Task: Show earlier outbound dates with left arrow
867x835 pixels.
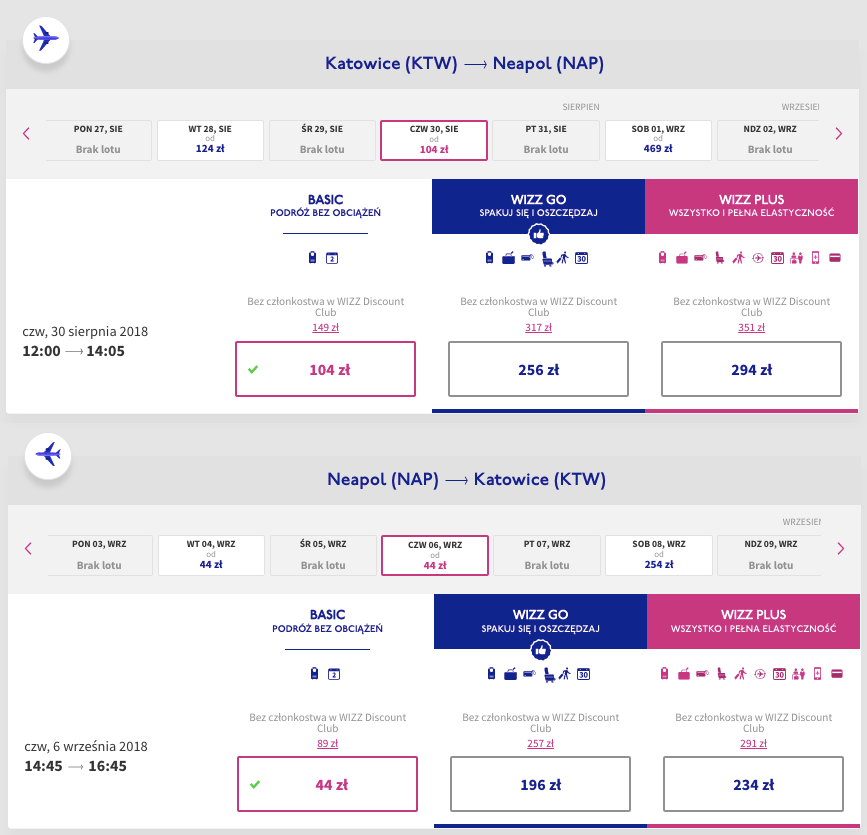Action: pos(26,134)
